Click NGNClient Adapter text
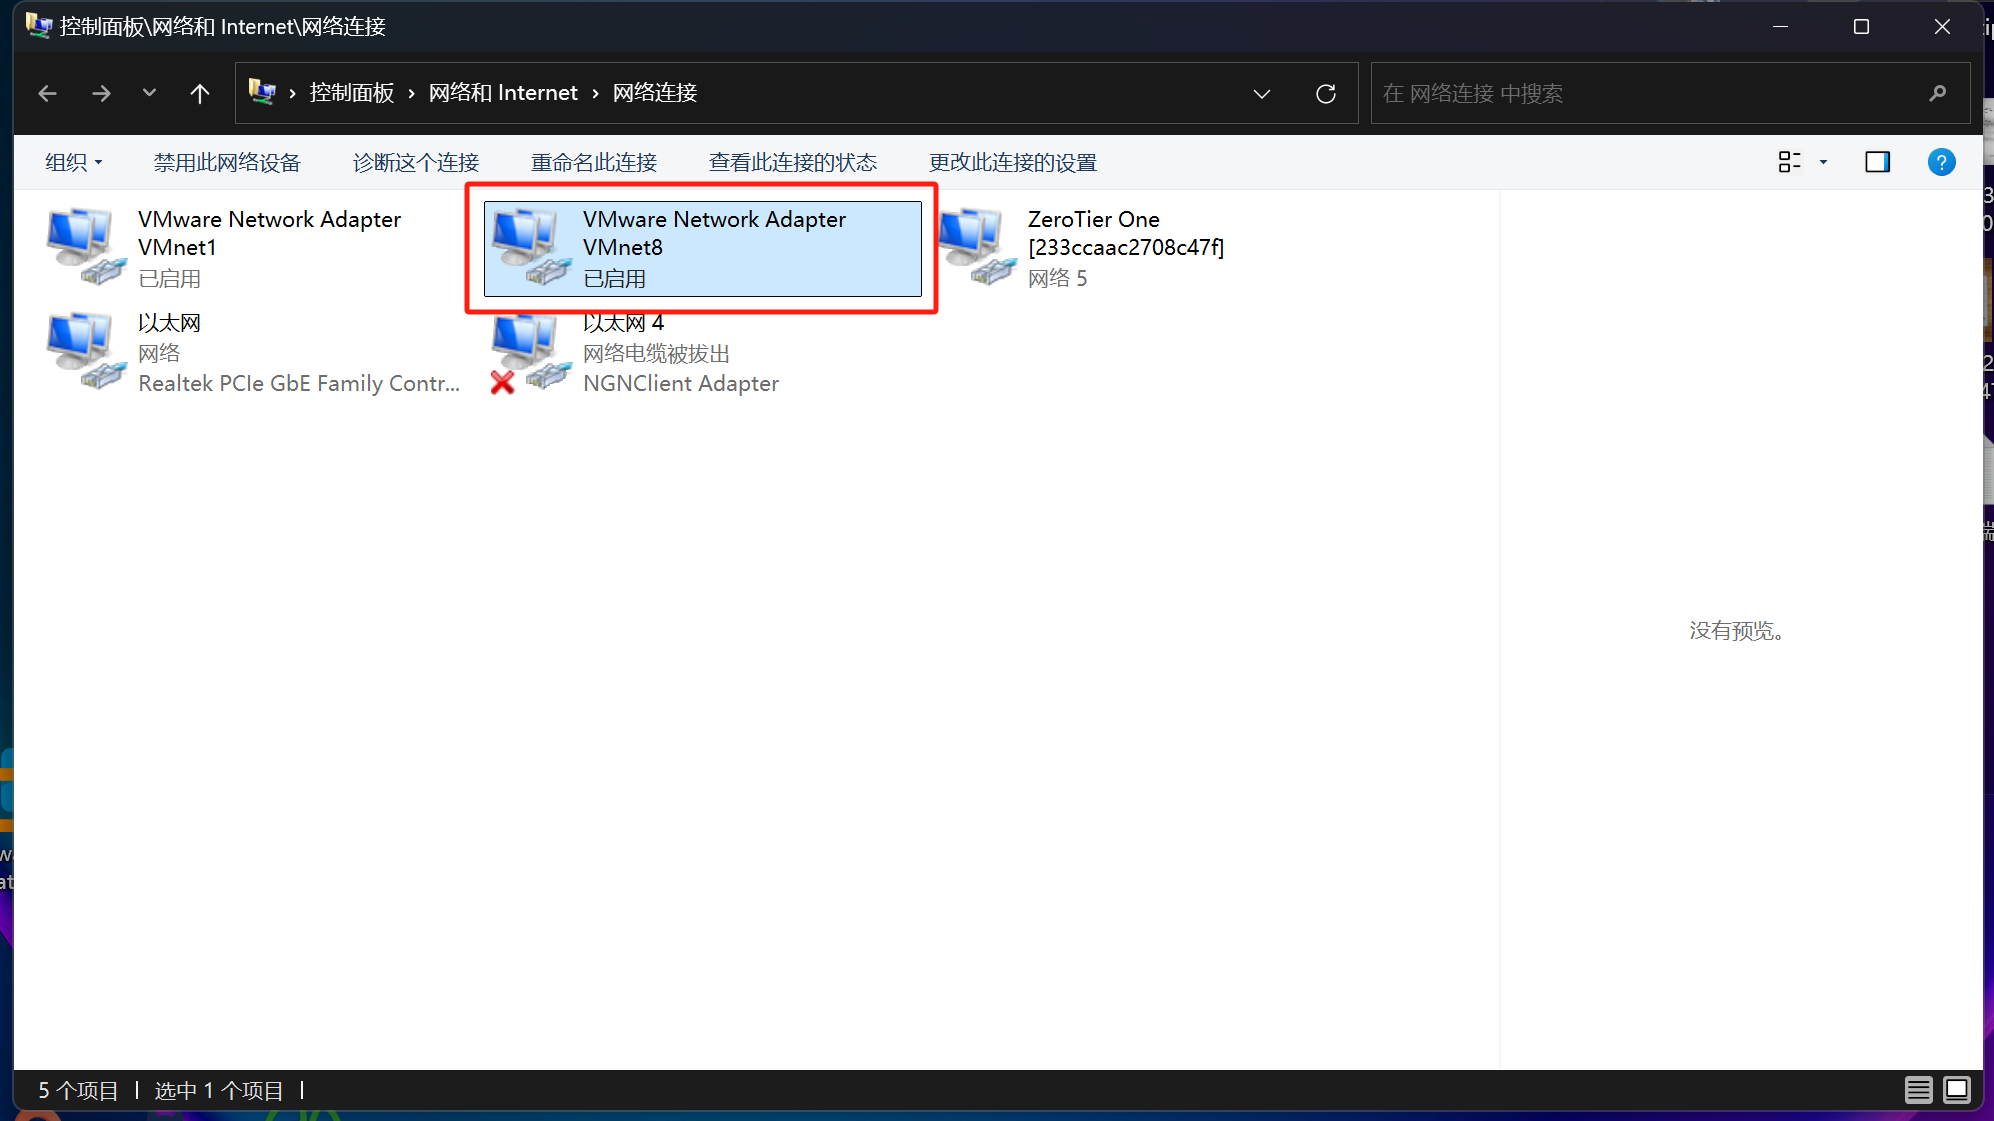1994x1121 pixels. coord(681,383)
